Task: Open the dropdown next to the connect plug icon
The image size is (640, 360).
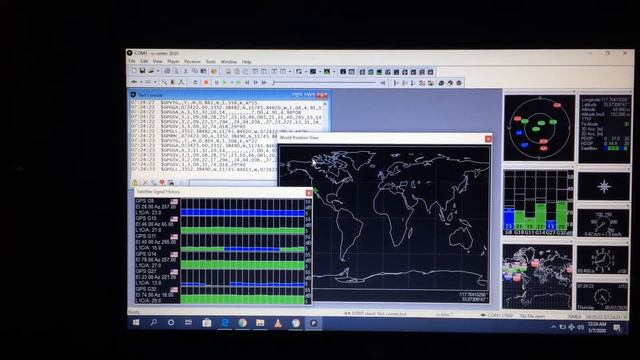Action: click(141, 82)
